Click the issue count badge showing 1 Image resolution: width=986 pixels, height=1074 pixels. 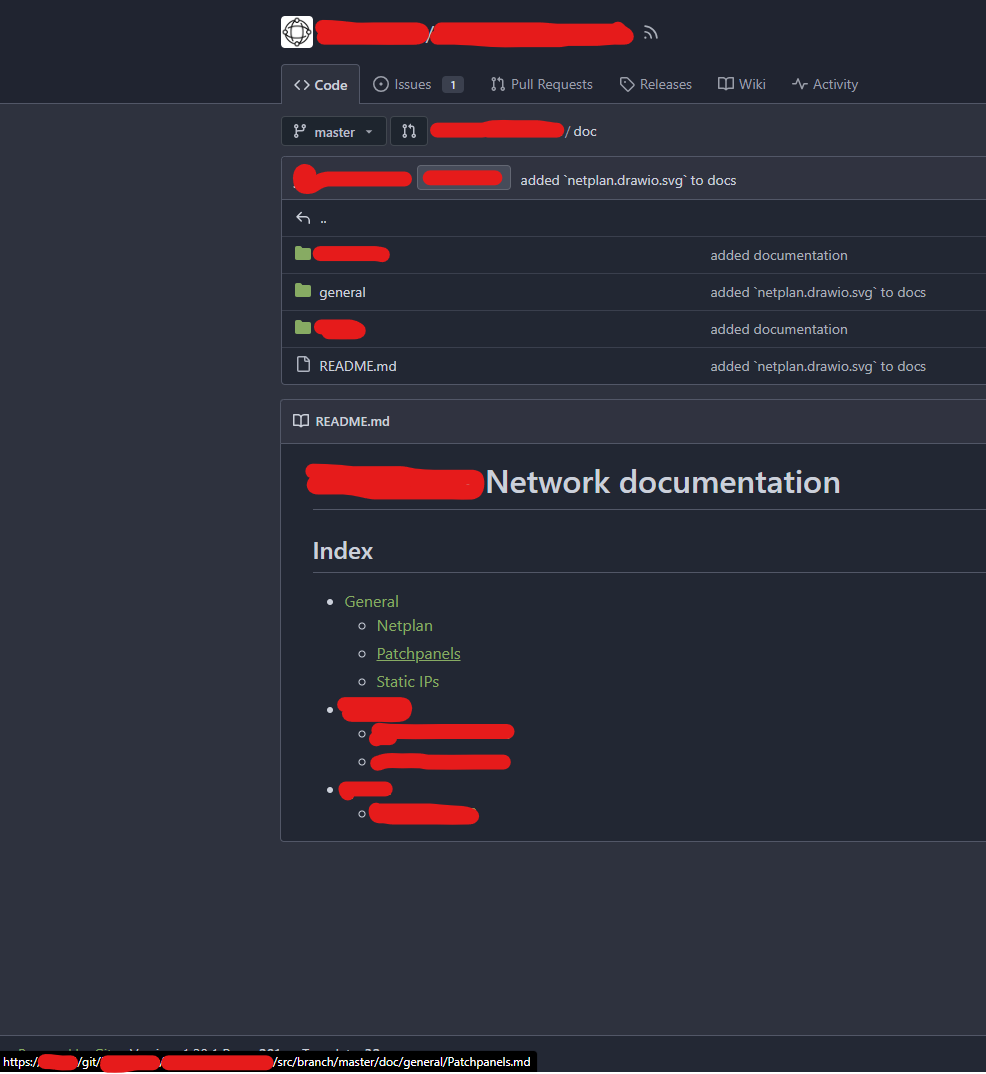click(452, 84)
